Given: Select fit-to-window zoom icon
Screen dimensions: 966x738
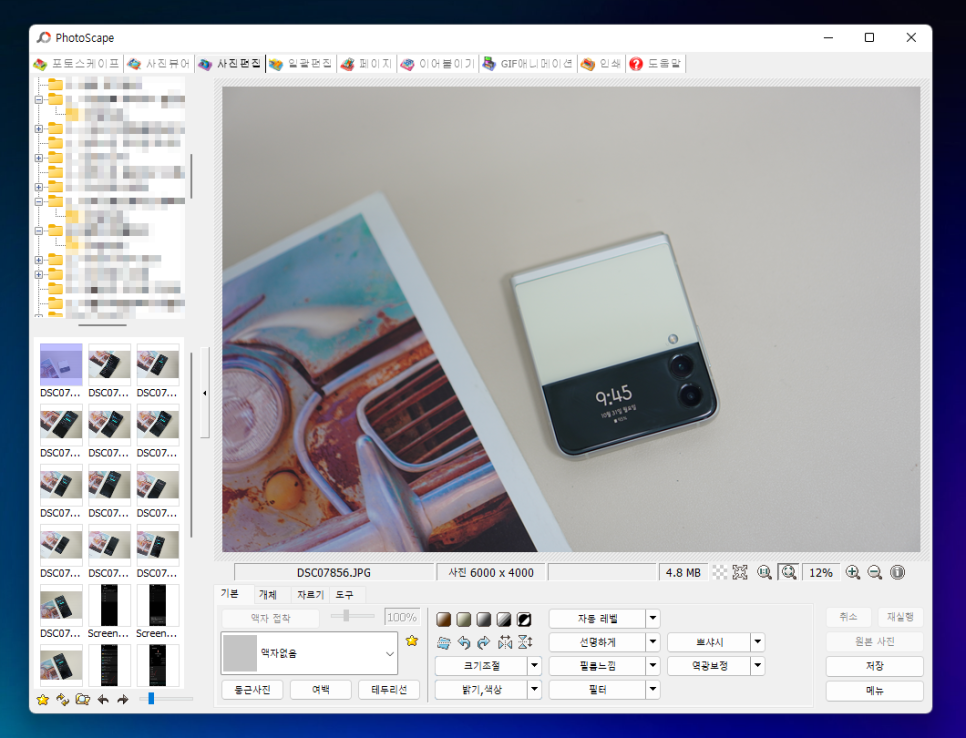Looking at the screenshot, I should point(789,572).
